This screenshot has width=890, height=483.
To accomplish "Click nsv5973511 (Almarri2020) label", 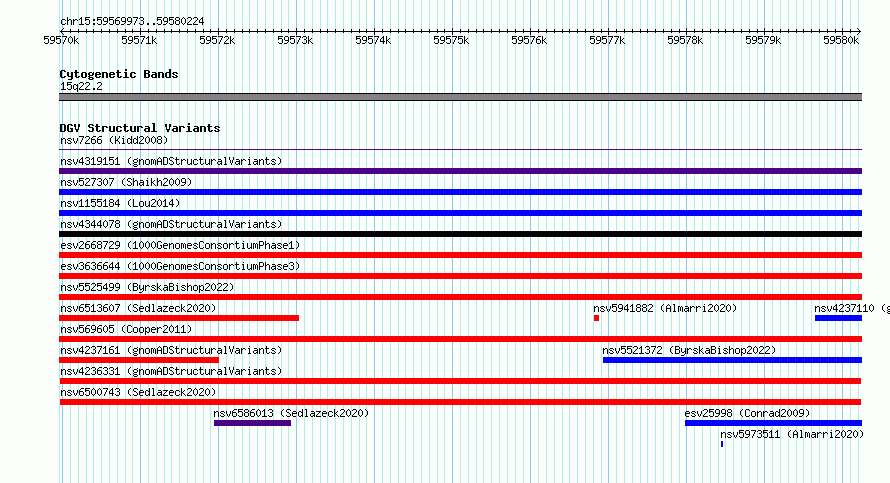I will [x=792, y=434].
